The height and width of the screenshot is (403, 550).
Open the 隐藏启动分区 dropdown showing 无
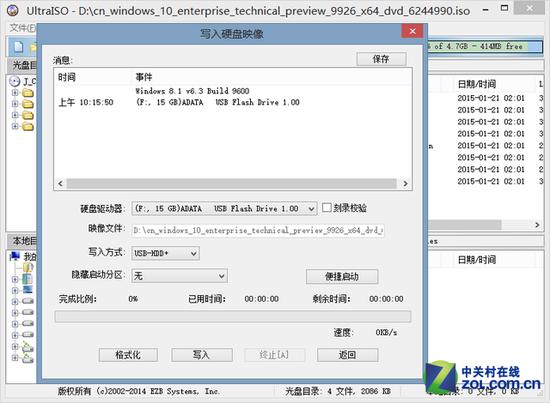coord(221,276)
